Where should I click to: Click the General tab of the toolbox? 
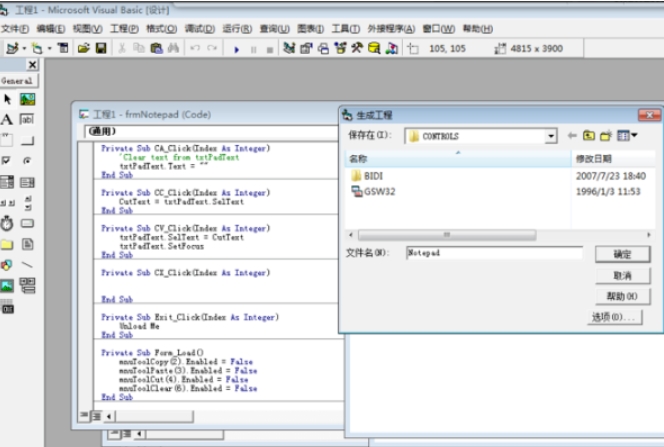[18, 80]
